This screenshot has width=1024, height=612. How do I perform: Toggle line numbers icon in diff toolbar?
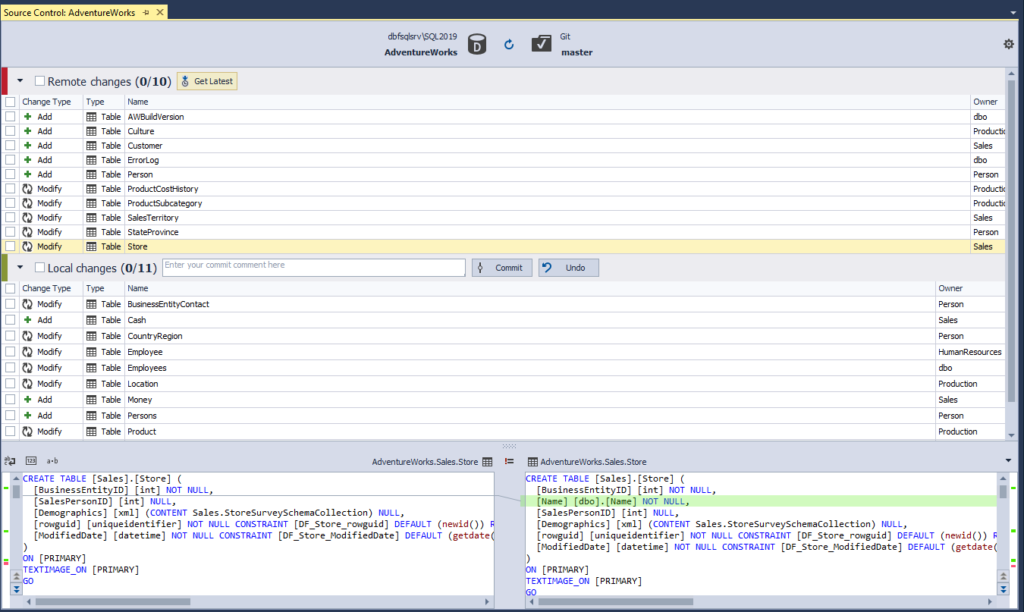coord(31,461)
